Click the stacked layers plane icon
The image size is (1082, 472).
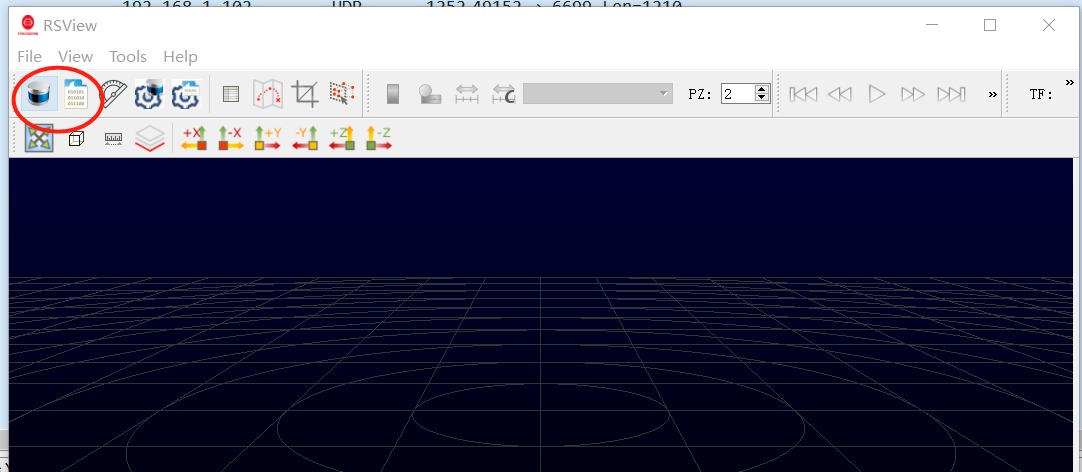150,139
